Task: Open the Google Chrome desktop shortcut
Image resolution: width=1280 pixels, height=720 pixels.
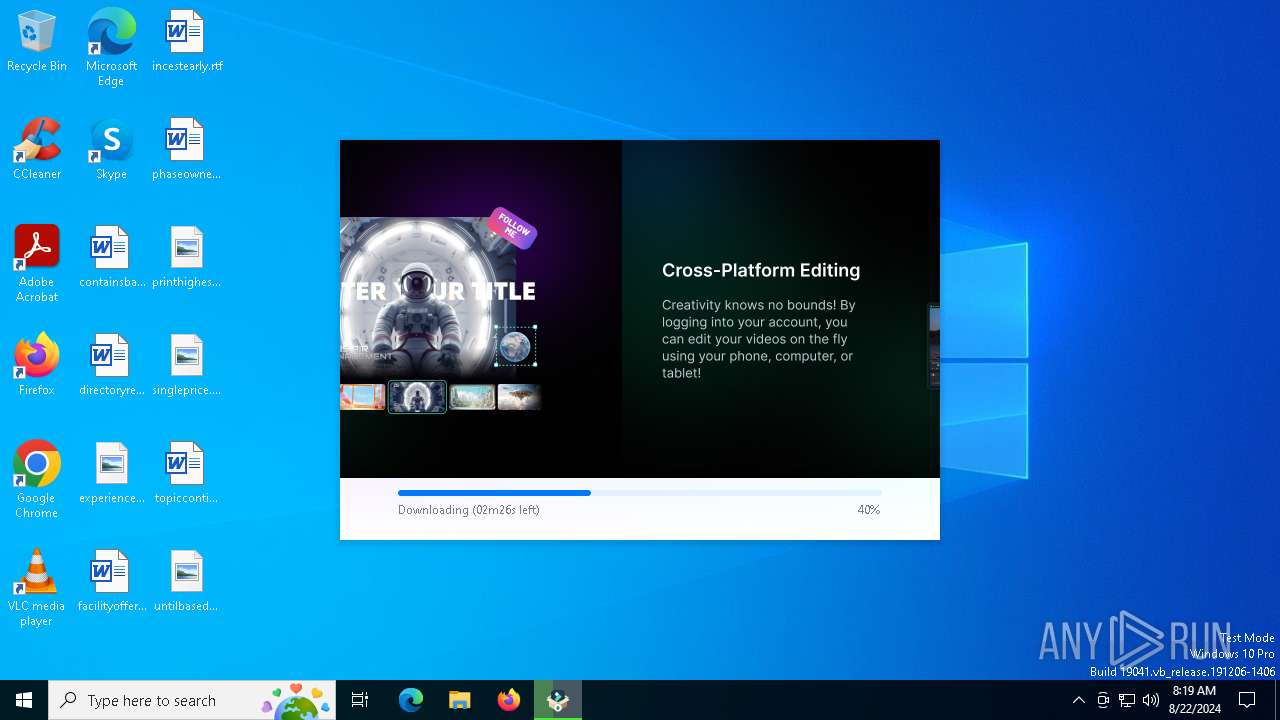Action: [x=37, y=480]
